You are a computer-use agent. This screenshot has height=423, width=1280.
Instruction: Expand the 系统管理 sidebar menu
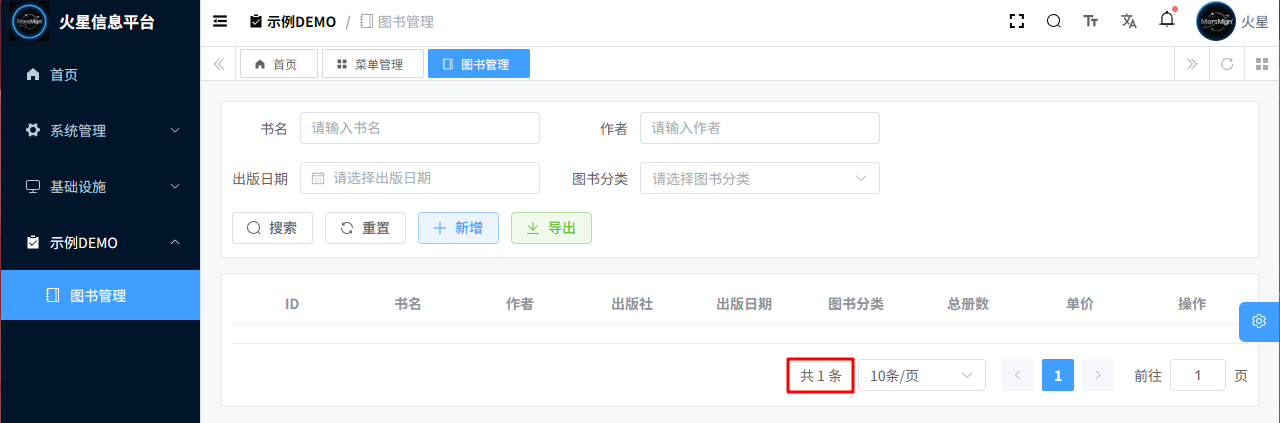click(x=100, y=130)
